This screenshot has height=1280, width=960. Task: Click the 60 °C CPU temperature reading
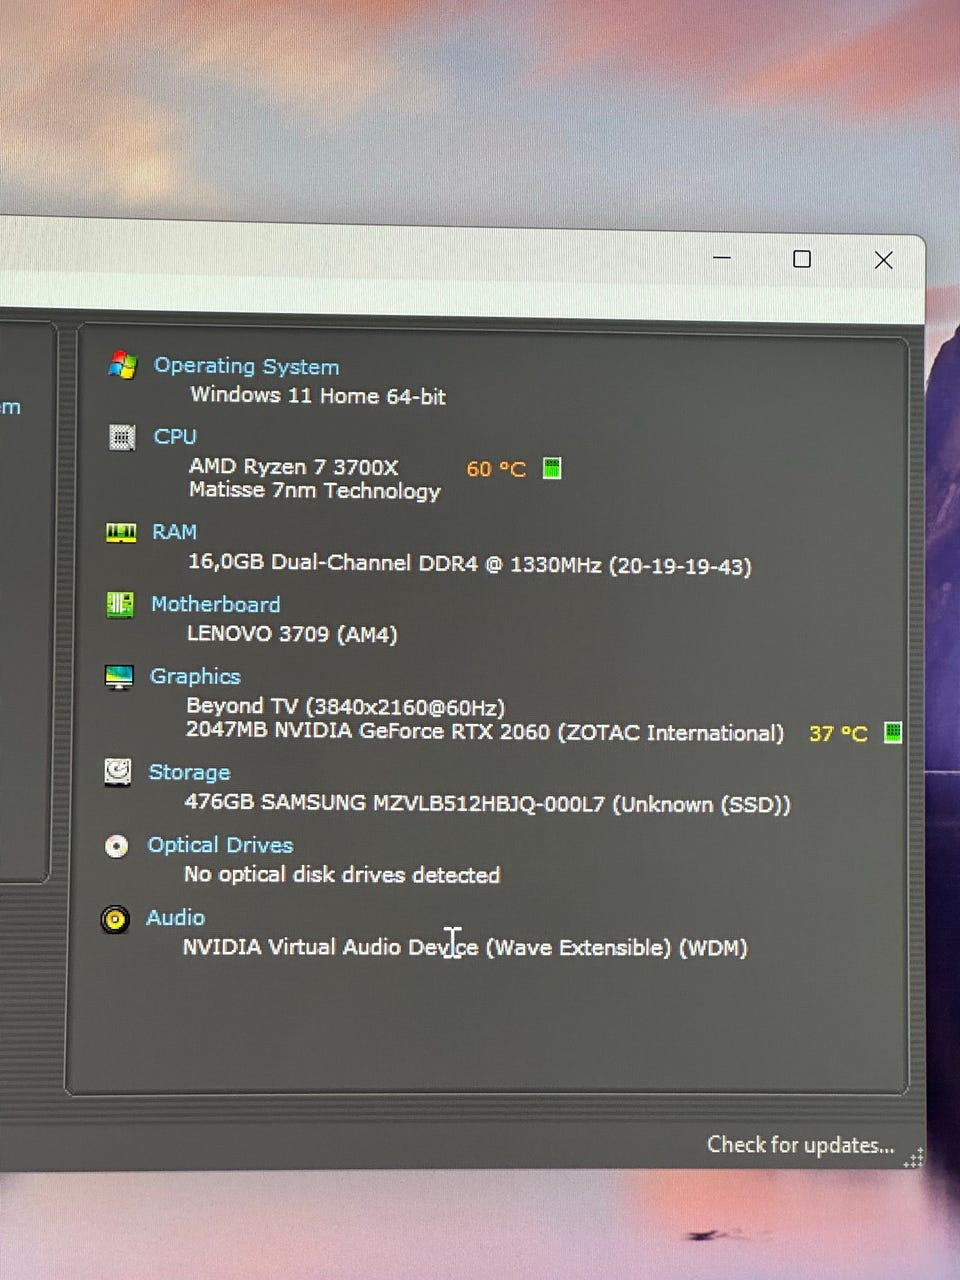496,469
